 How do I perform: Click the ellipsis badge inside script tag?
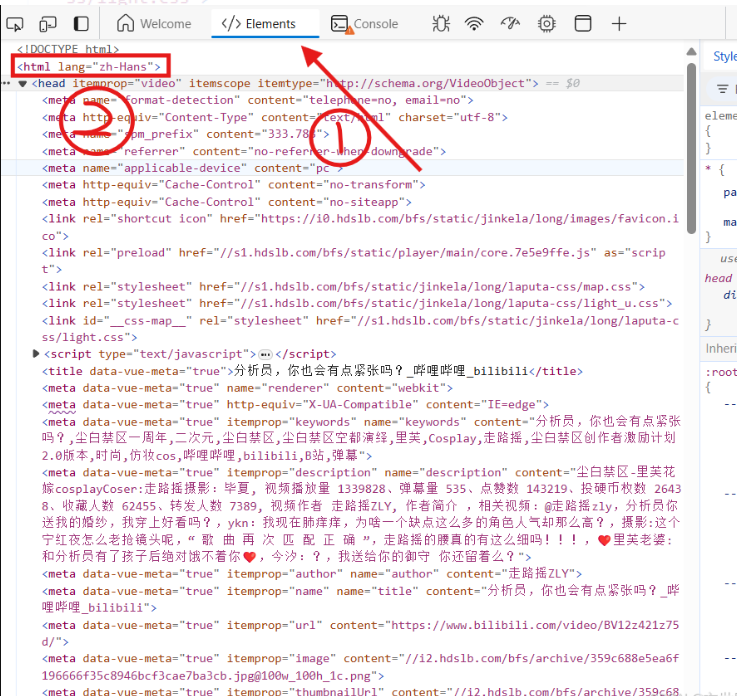(x=266, y=354)
